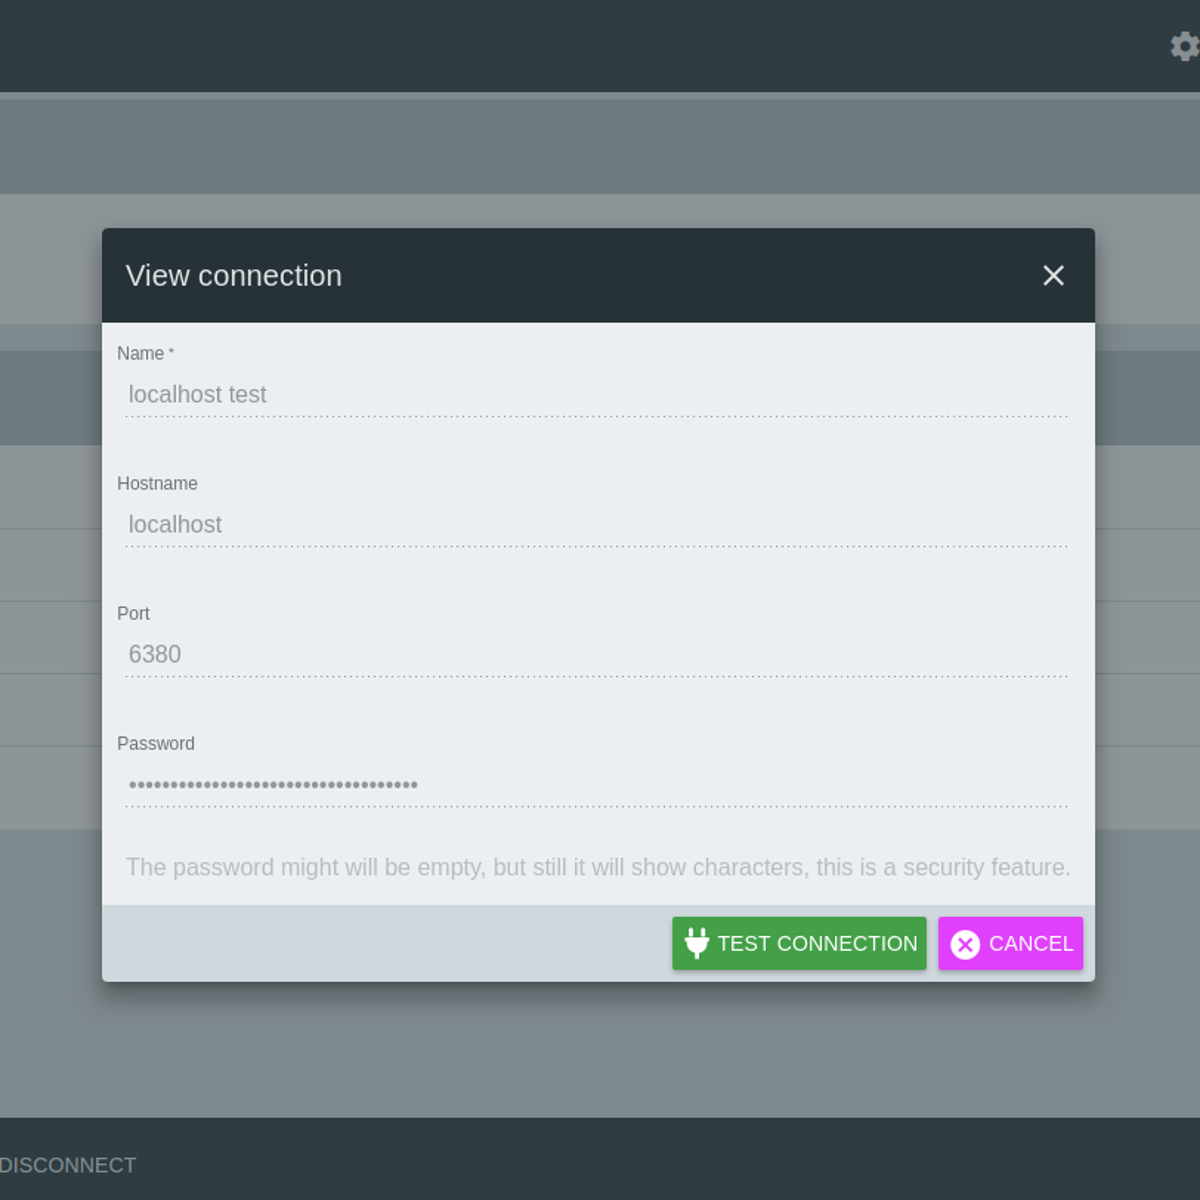
Task: Click the masked Password field
Action: (x=596, y=785)
